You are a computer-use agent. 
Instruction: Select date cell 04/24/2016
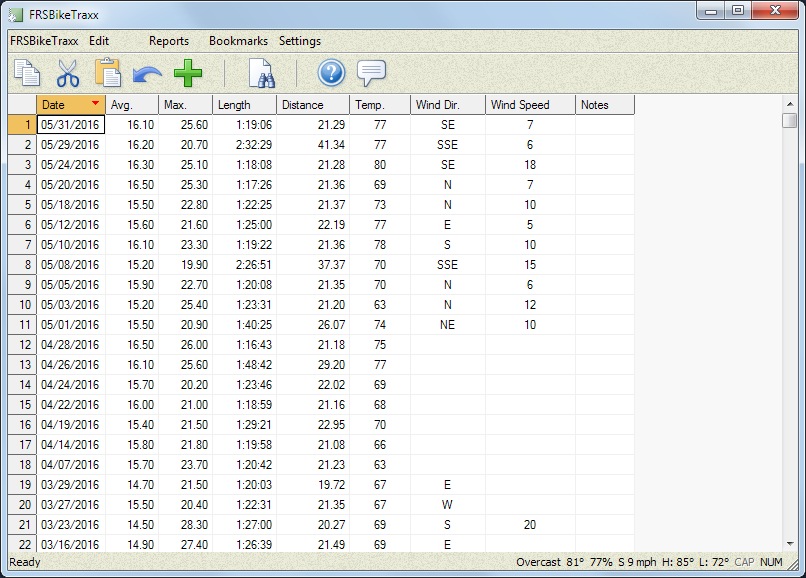(71, 385)
